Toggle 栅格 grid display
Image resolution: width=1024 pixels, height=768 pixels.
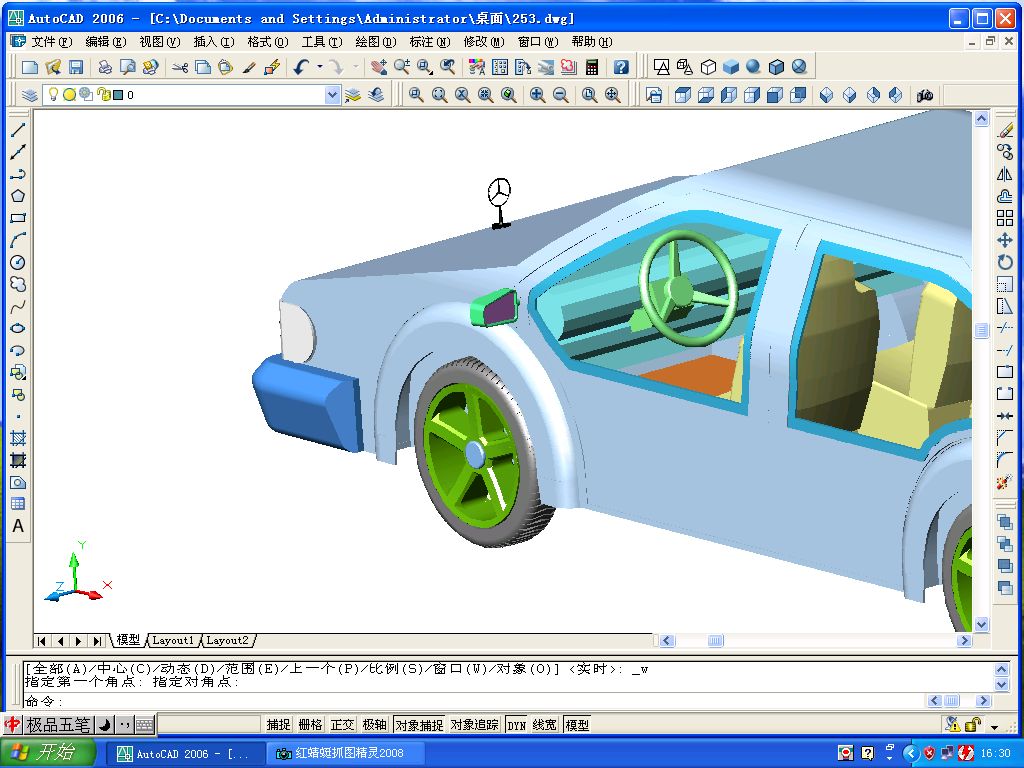coord(310,725)
